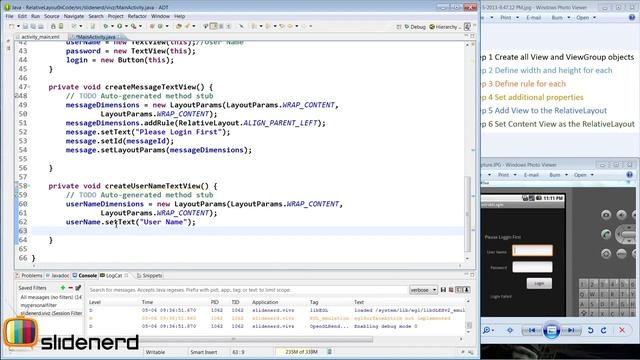Click the userName.setText code line
The image size is (640, 360).
click(131, 222)
